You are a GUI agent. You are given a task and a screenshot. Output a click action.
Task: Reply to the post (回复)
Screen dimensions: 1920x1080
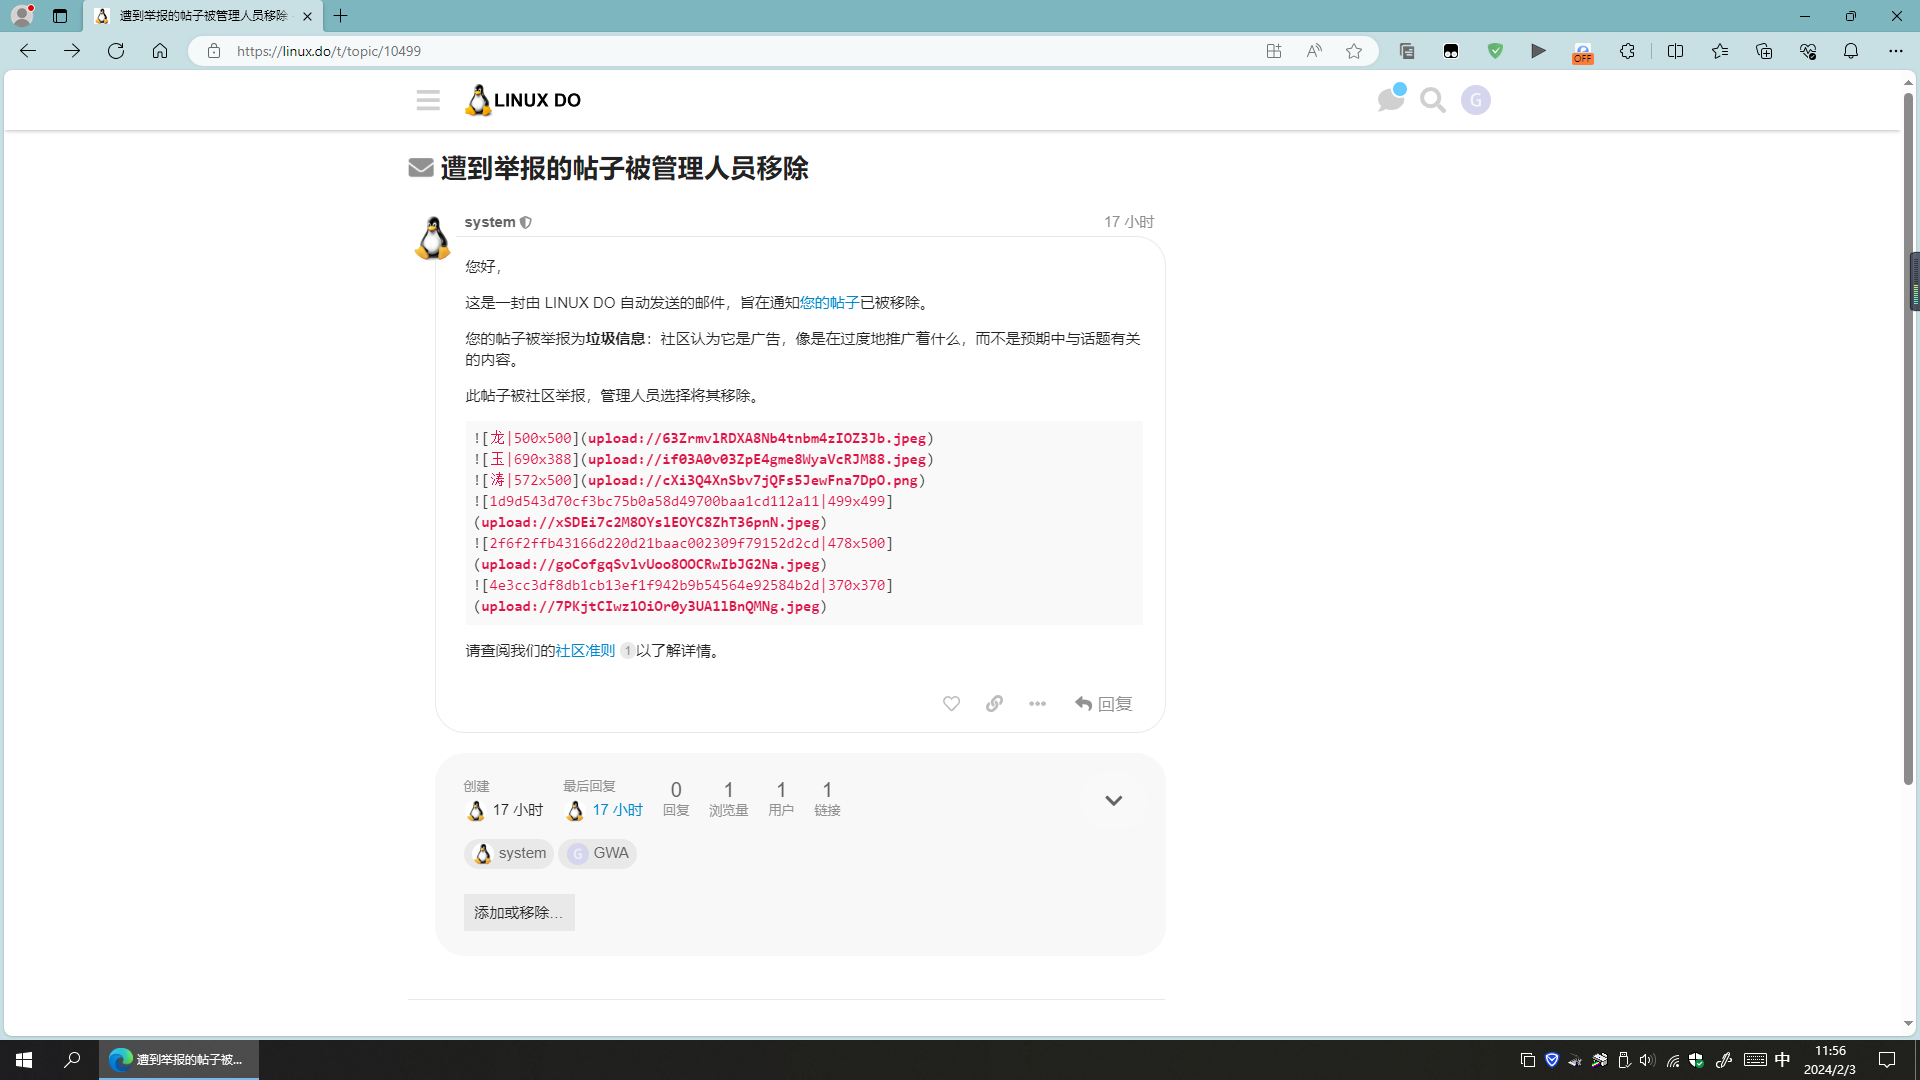[x=1104, y=704]
